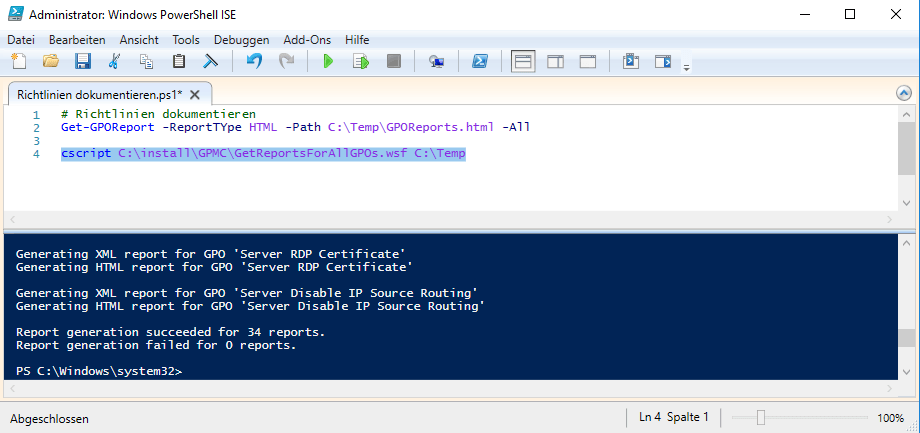
Task: Clear the console pane
Action: [210, 62]
